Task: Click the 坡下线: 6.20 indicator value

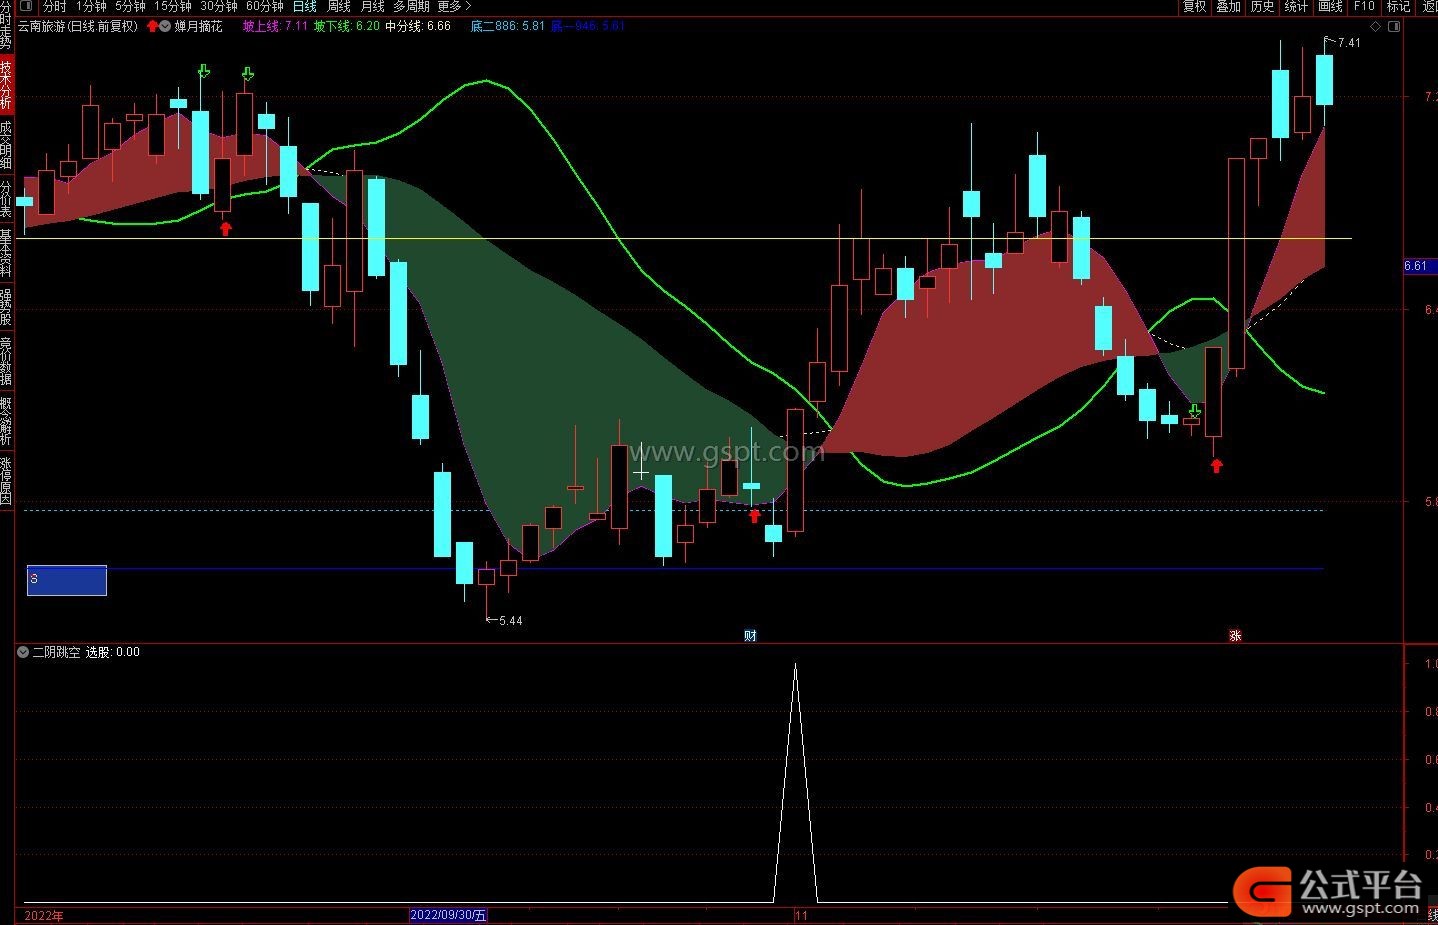Action: (x=347, y=26)
